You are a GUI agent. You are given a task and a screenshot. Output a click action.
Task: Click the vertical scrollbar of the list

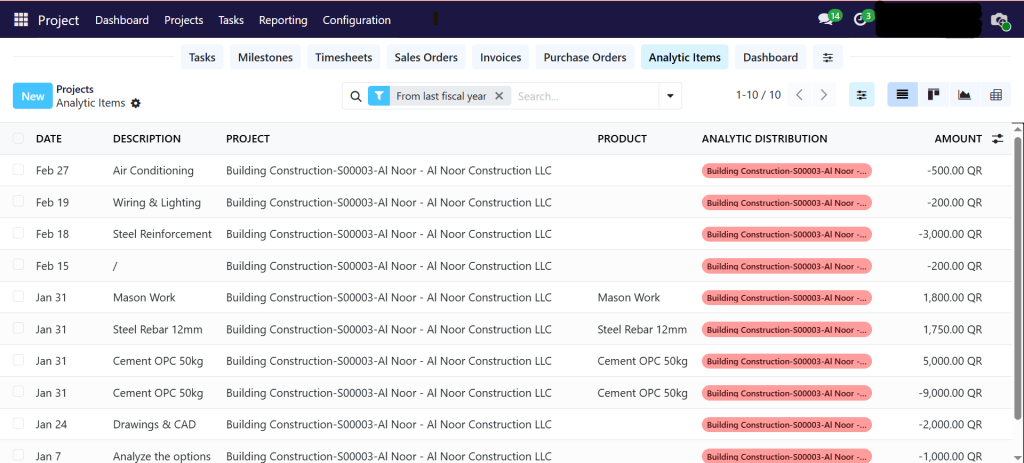1017,278
